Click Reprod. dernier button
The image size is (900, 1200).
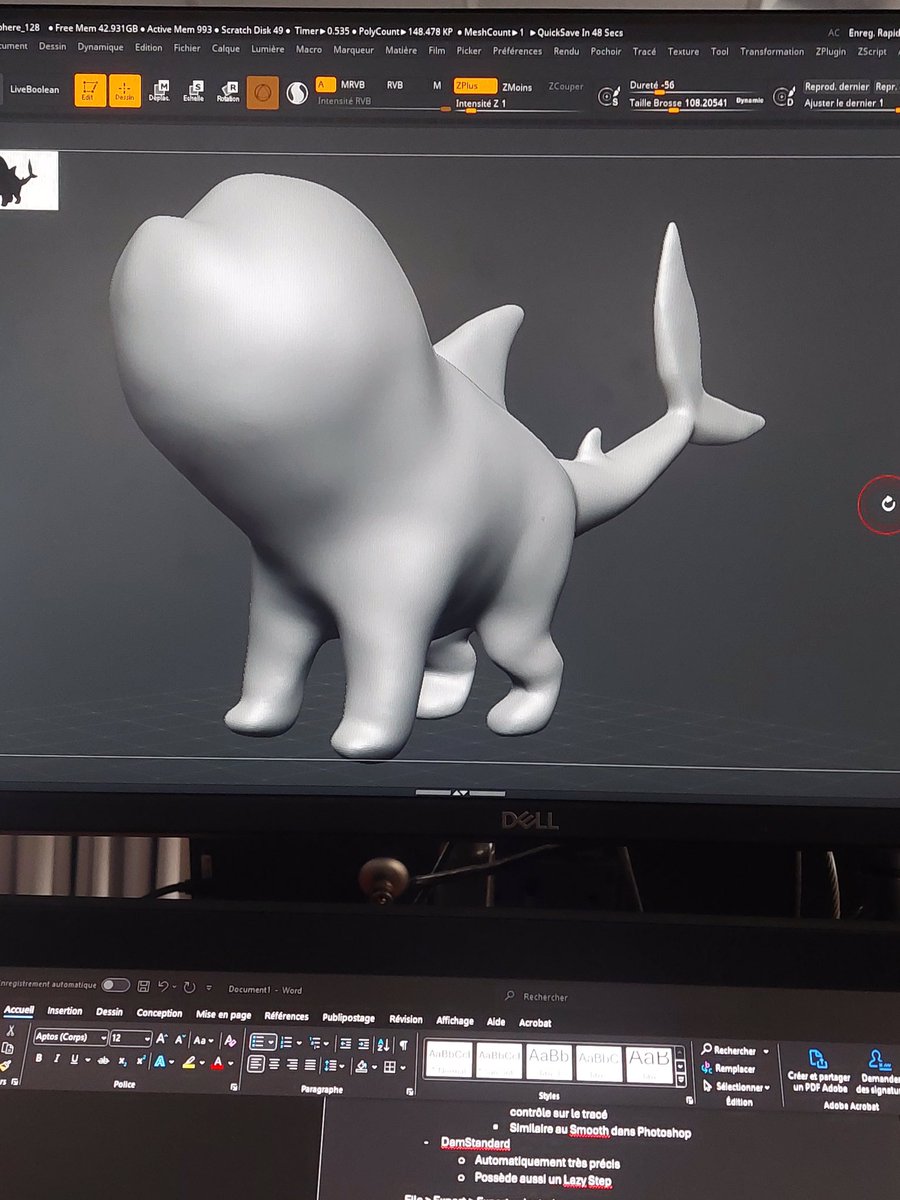pyautogui.click(x=836, y=87)
